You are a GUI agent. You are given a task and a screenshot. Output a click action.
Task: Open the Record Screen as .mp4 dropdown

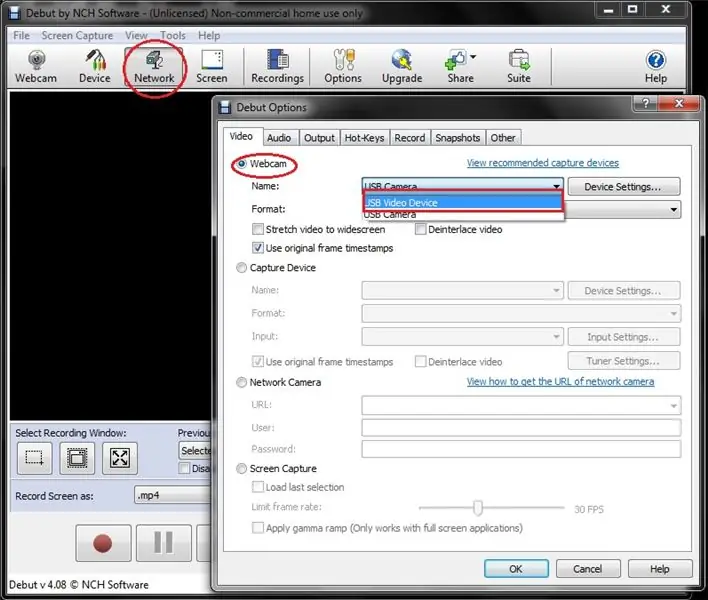(172, 495)
